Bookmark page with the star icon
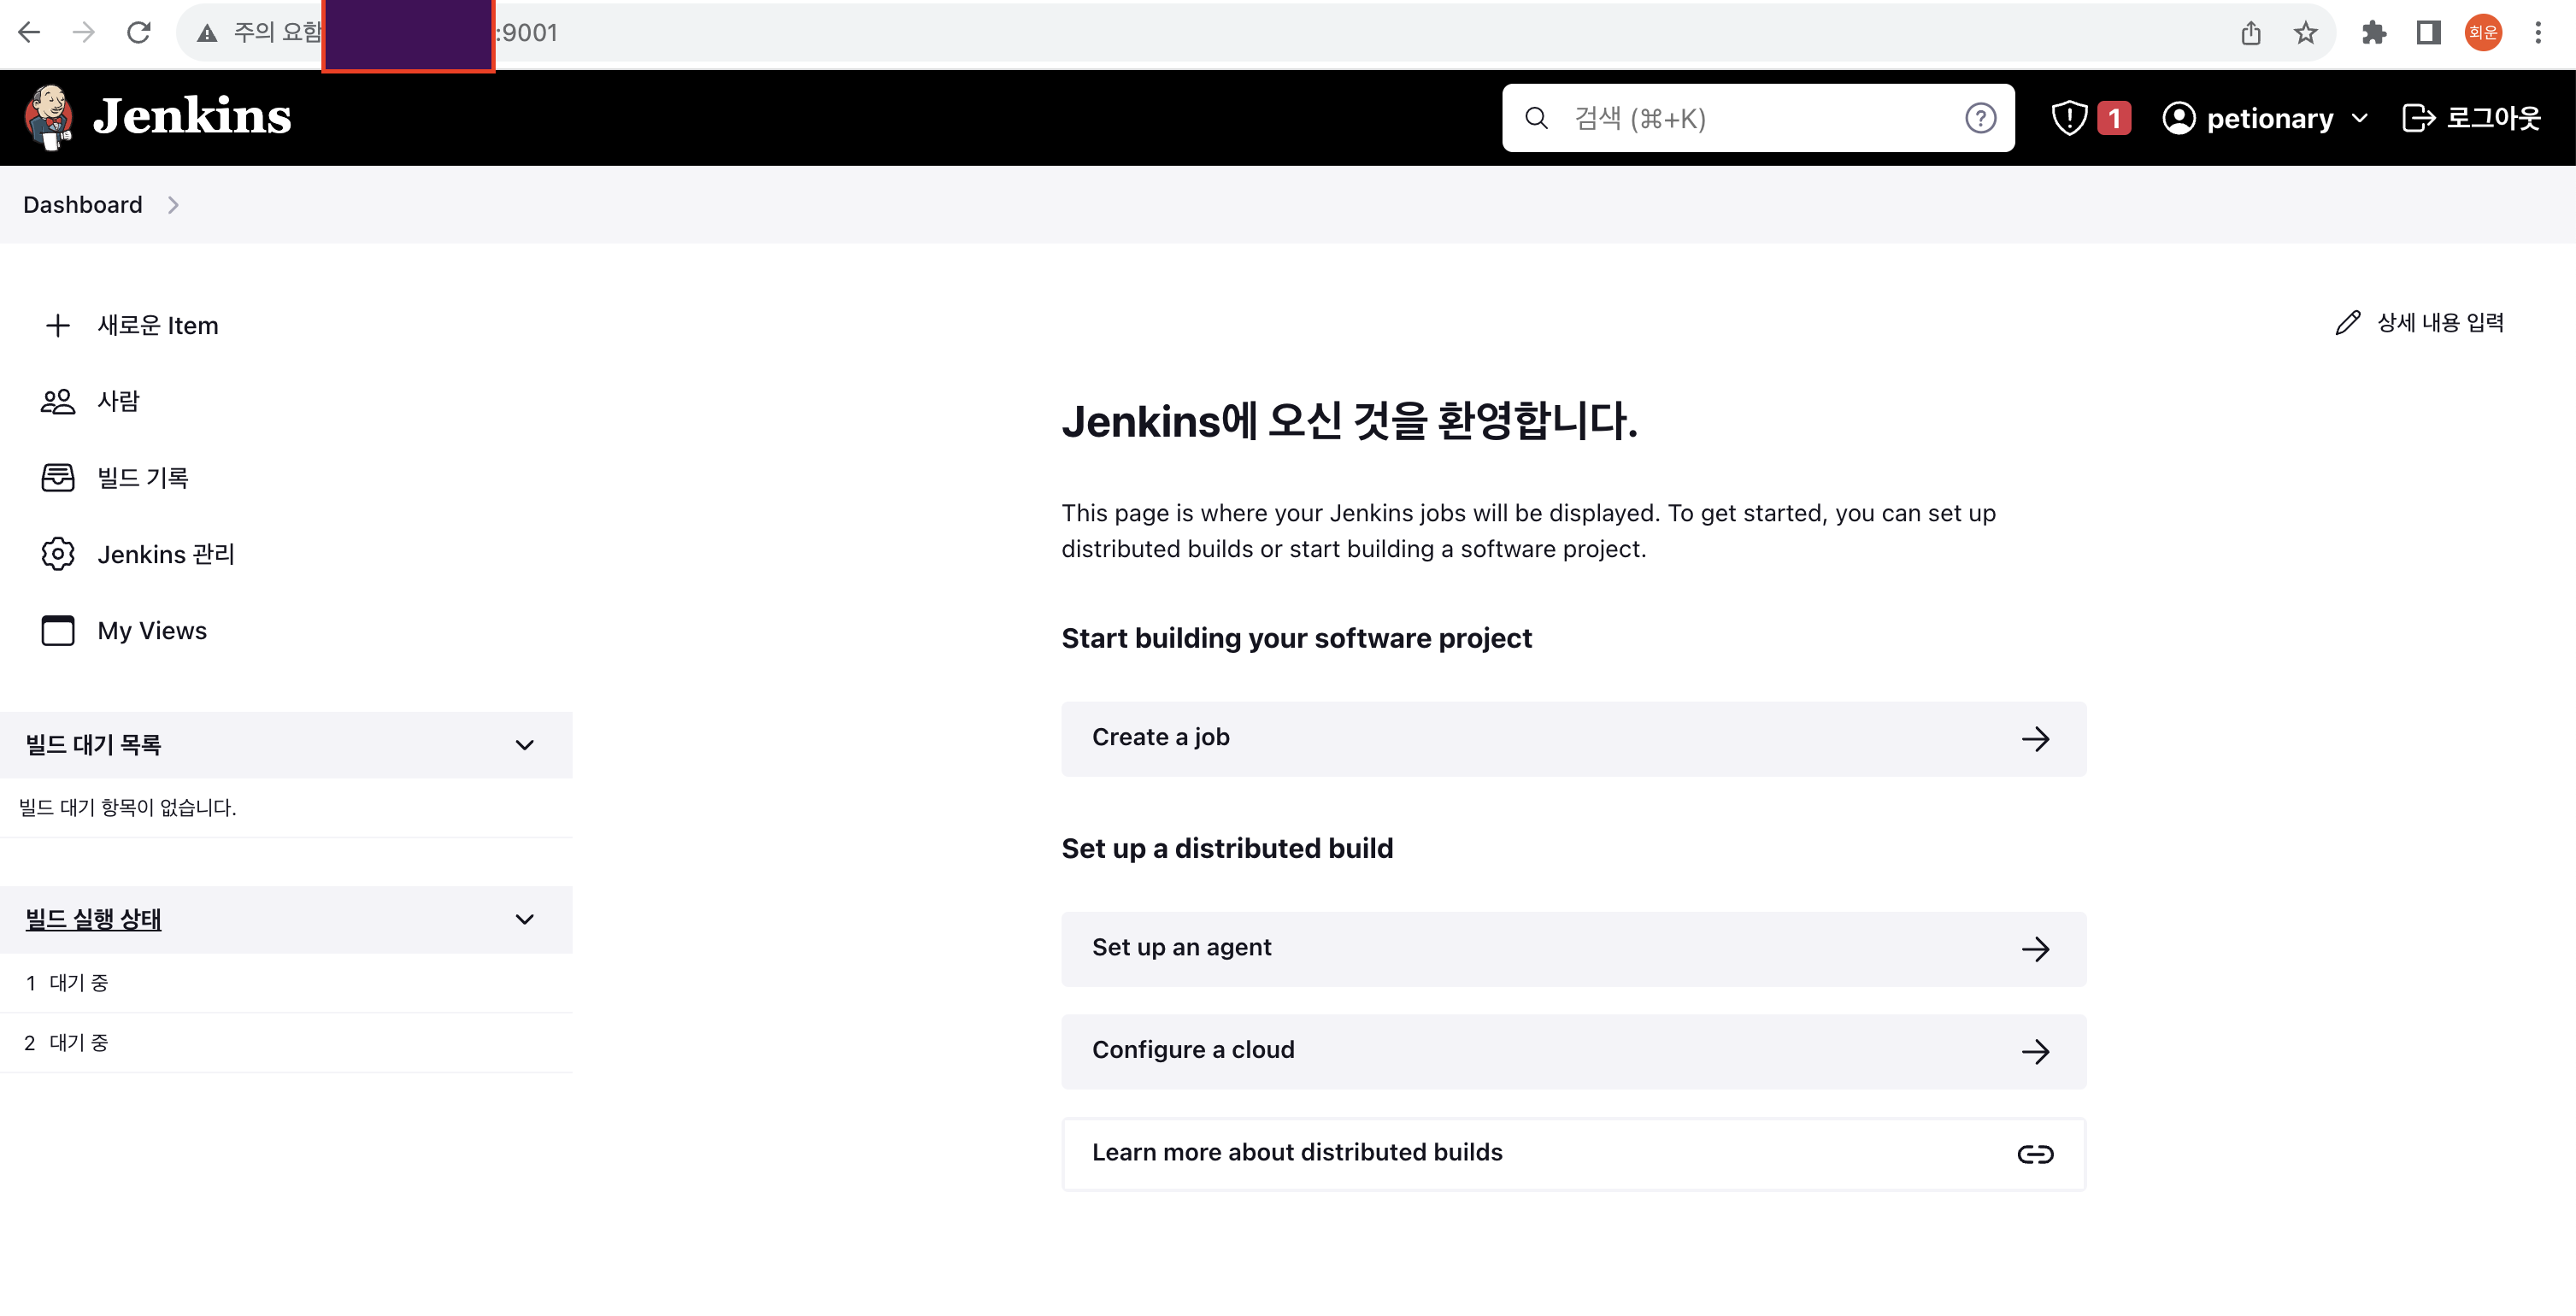 tap(2305, 33)
